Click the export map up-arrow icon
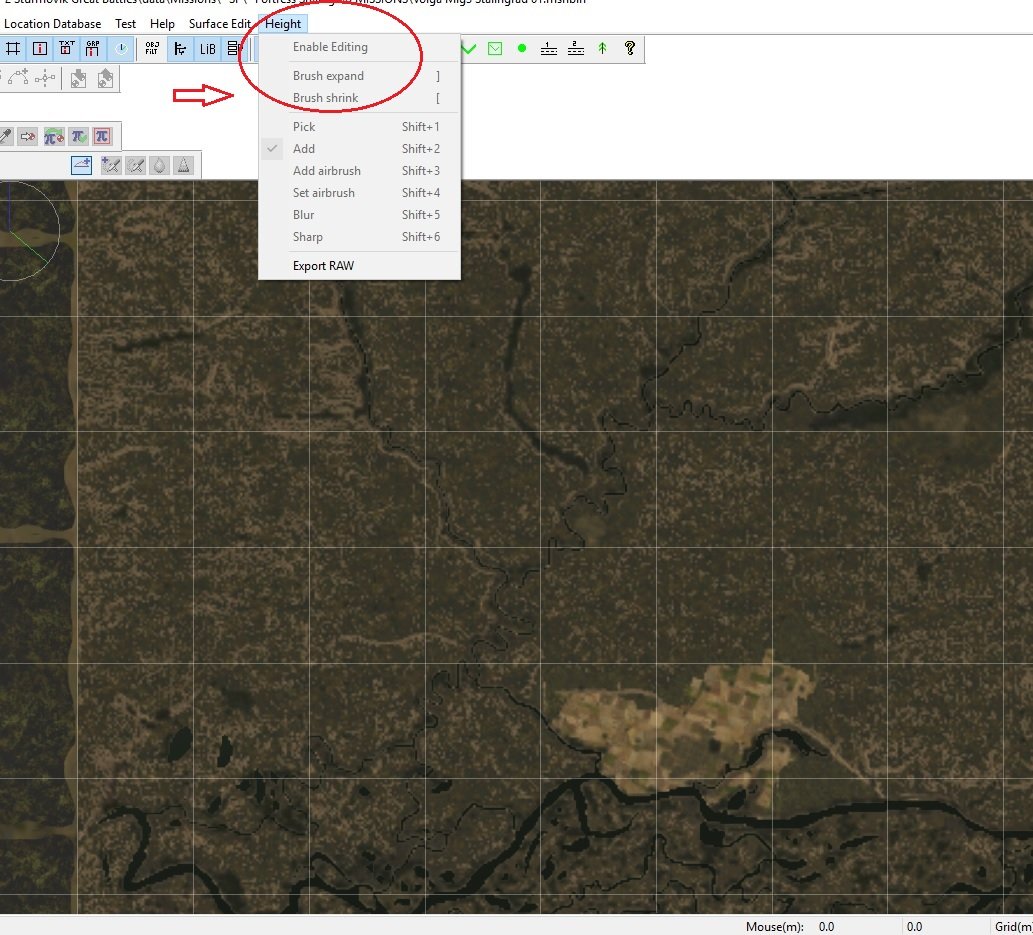This screenshot has height=935, width=1033. 105,79
